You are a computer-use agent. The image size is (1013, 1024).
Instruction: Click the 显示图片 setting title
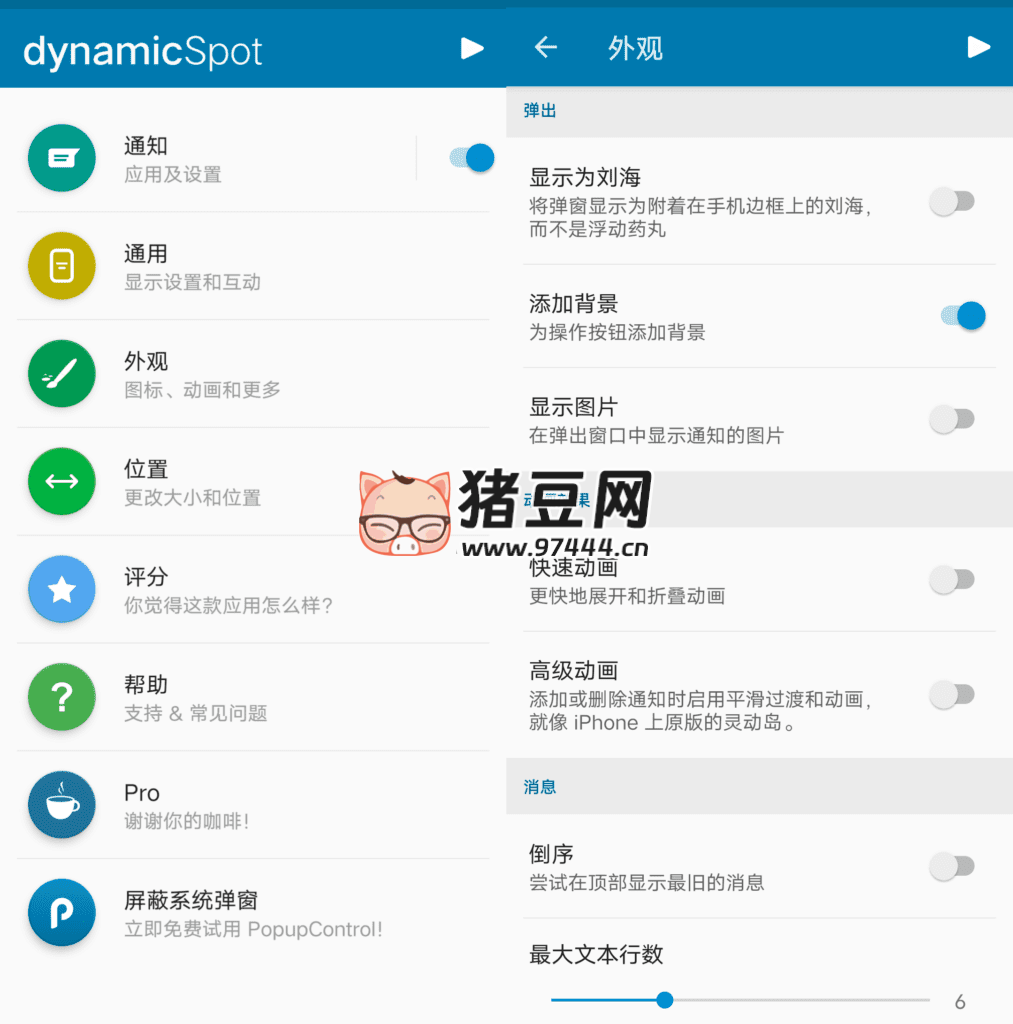click(573, 407)
